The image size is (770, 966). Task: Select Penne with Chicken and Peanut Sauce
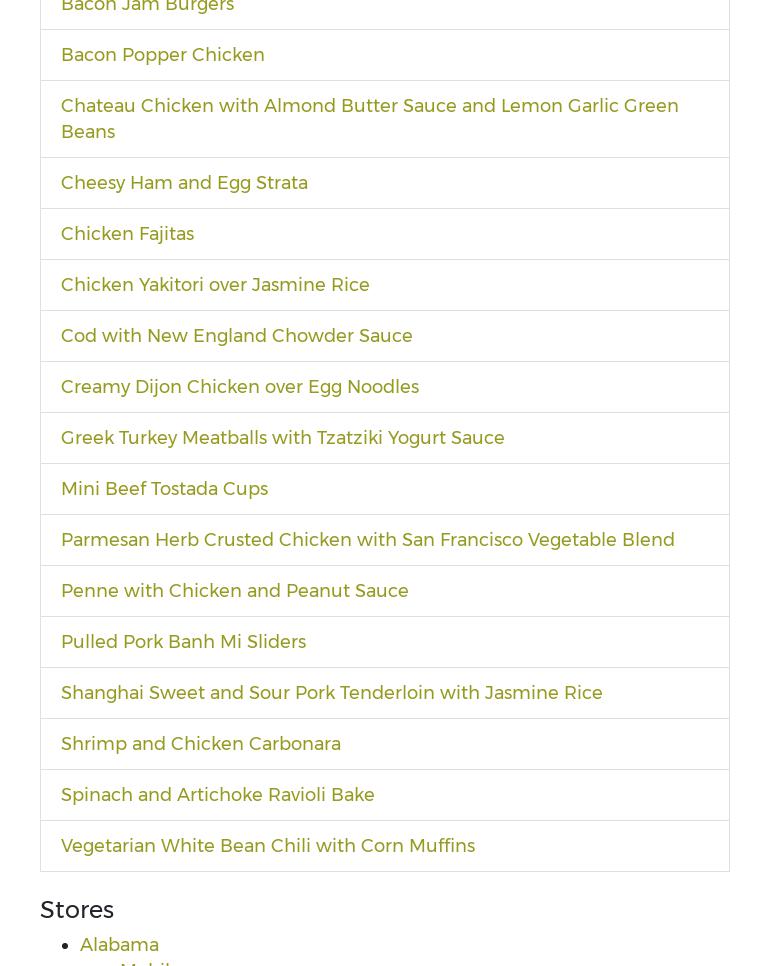[234, 590]
